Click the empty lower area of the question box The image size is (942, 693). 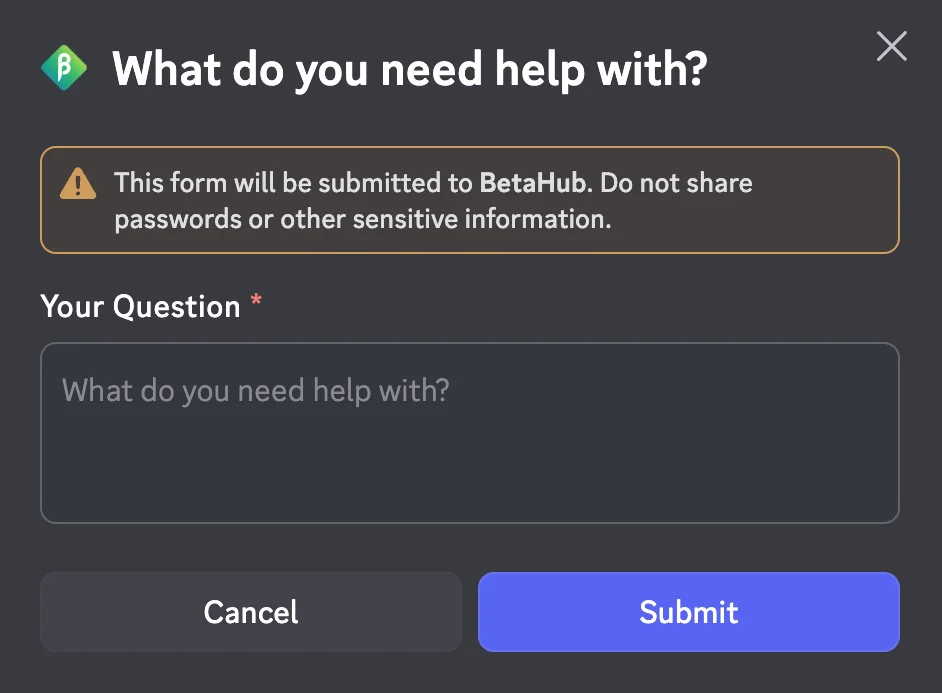[x=469, y=480]
